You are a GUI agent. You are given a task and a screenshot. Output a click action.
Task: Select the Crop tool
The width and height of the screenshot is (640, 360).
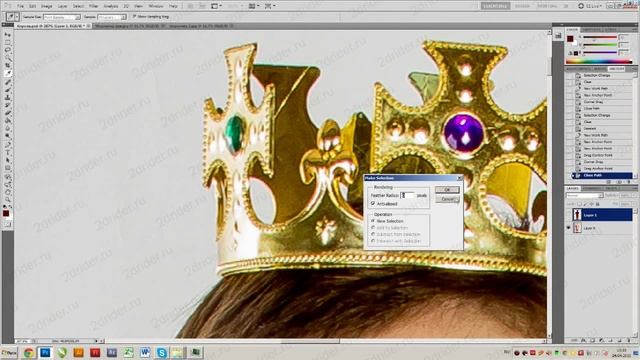[8, 66]
